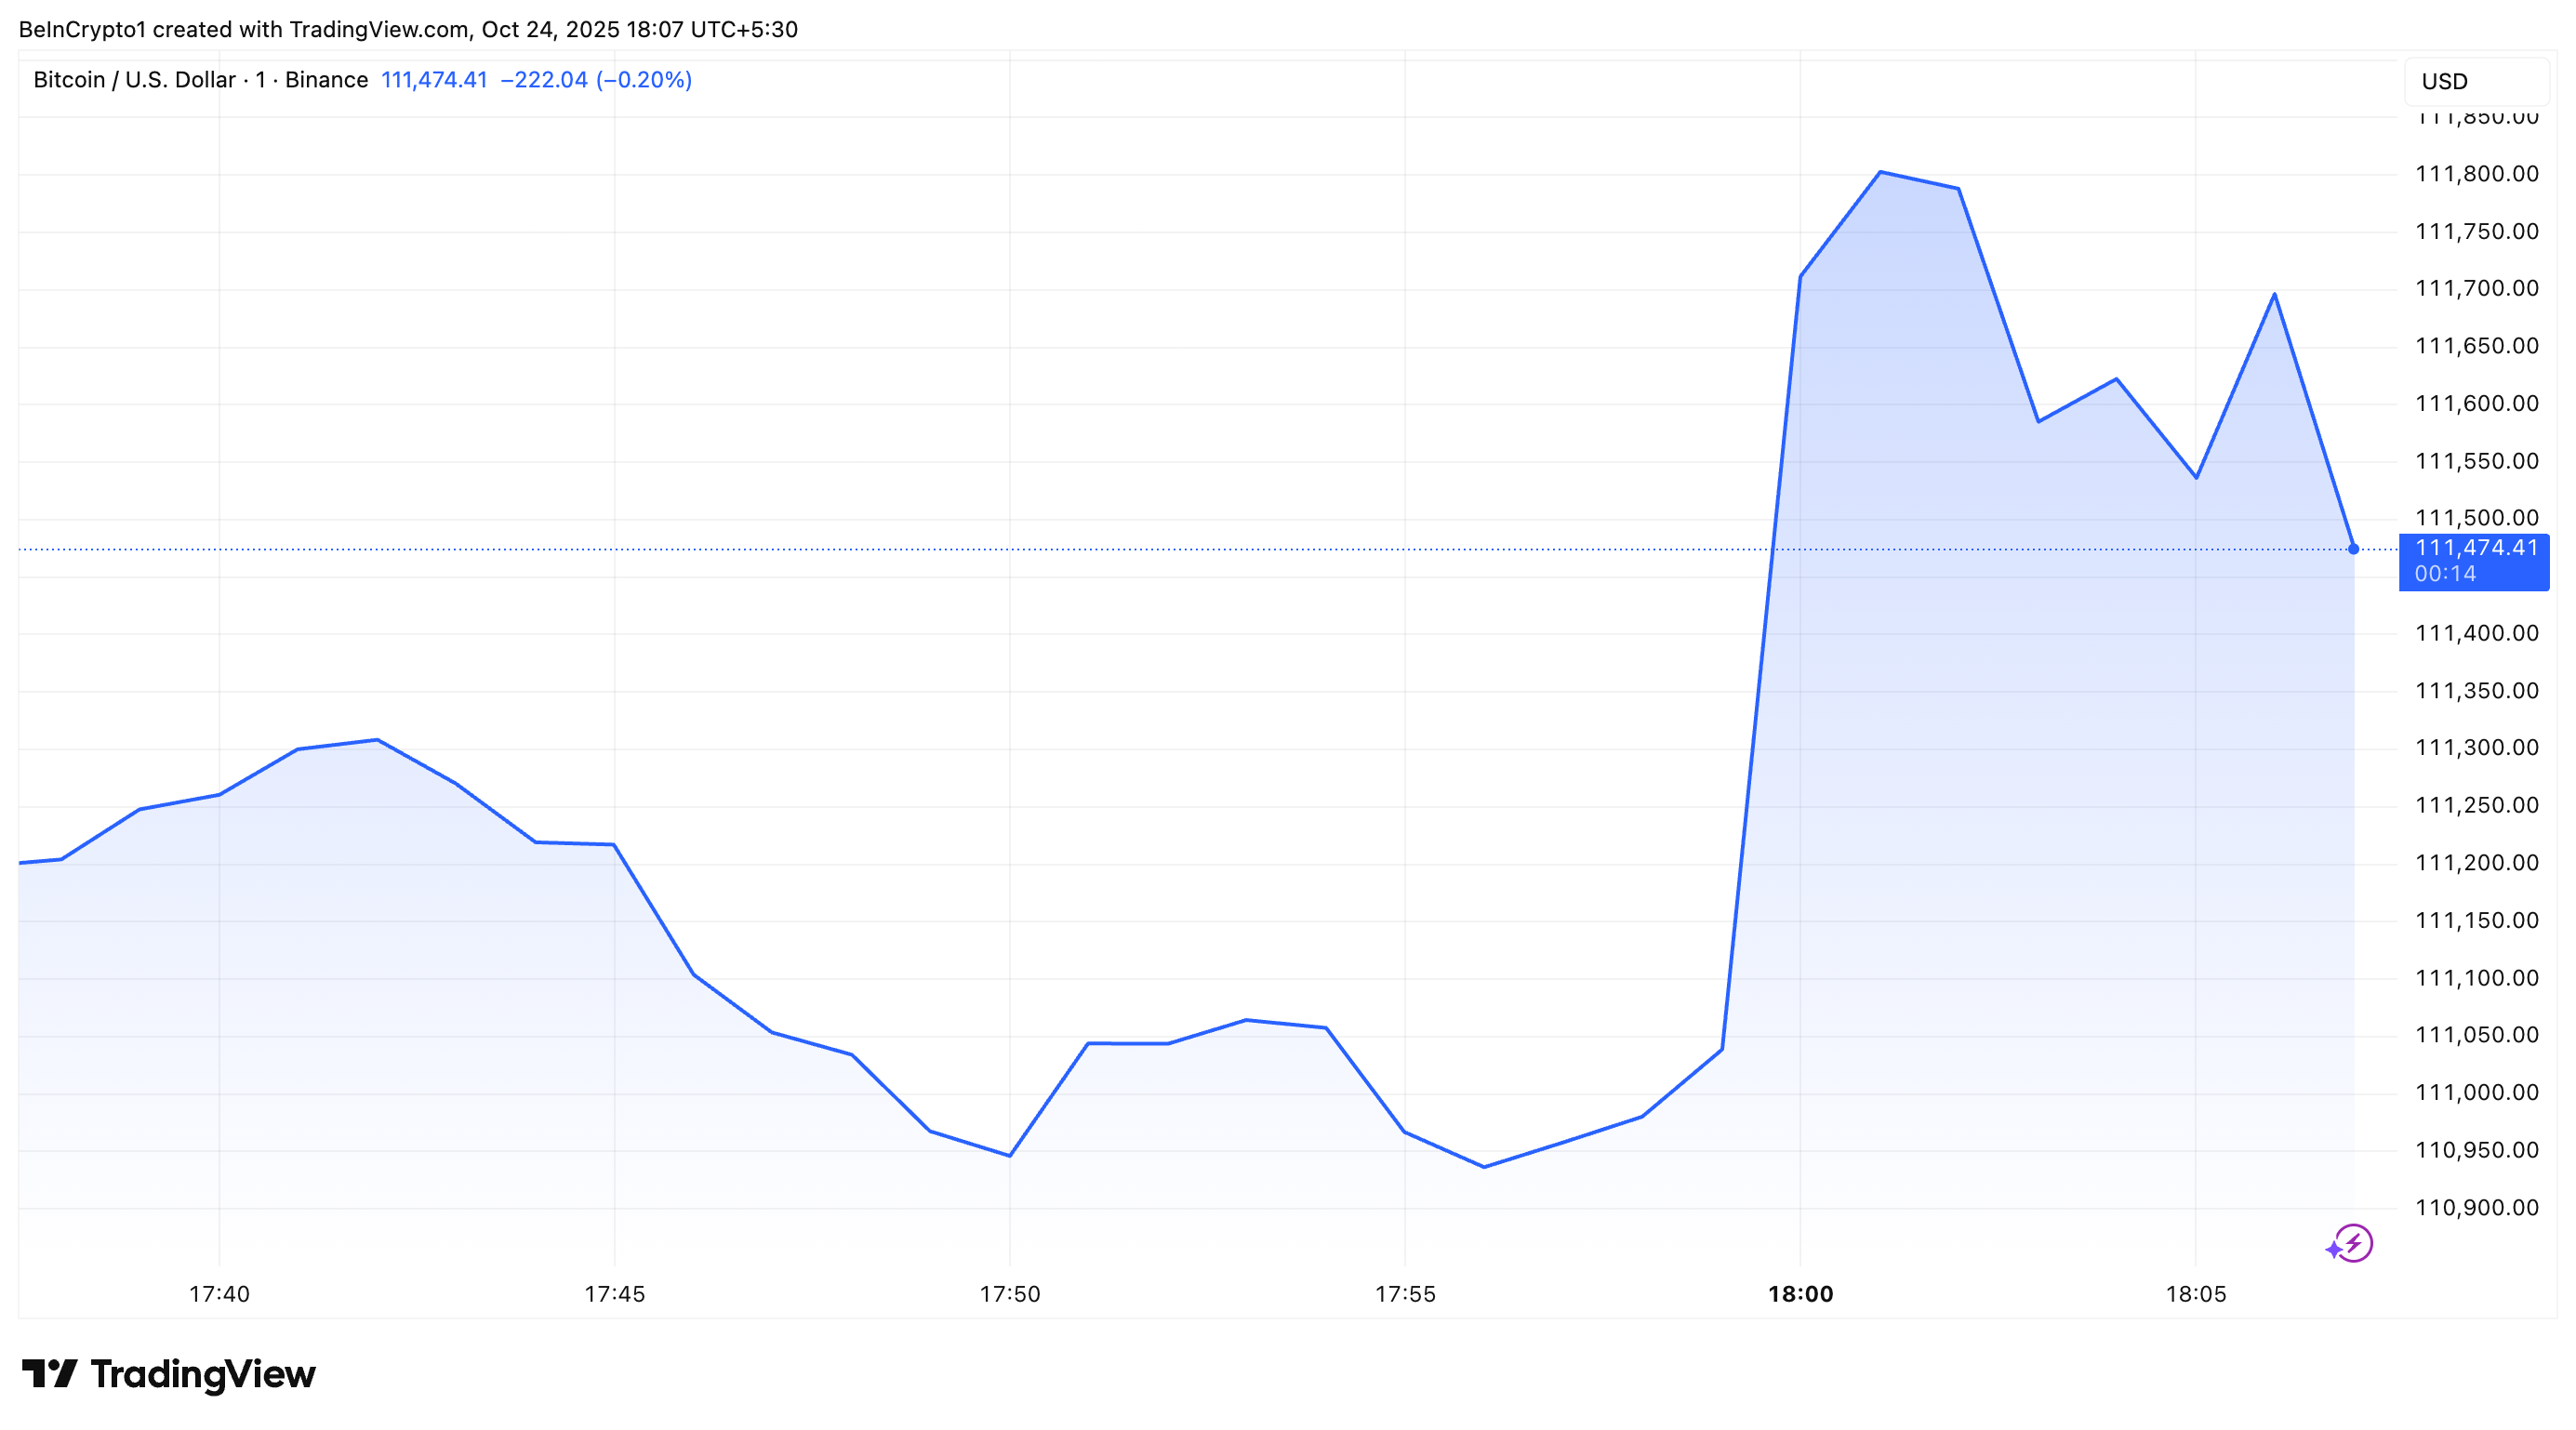Click the 111,000.00 price scale label

point(2476,1093)
